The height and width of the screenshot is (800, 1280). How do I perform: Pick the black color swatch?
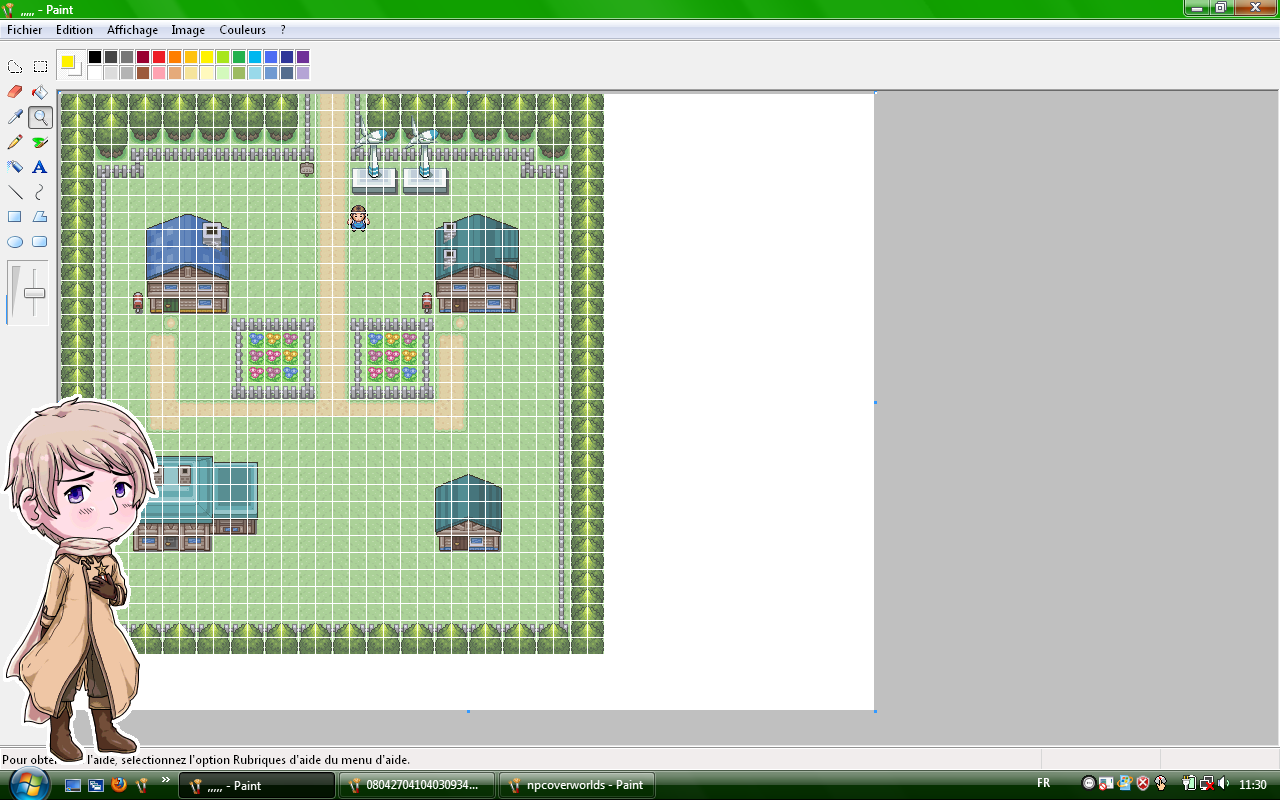click(x=95, y=57)
